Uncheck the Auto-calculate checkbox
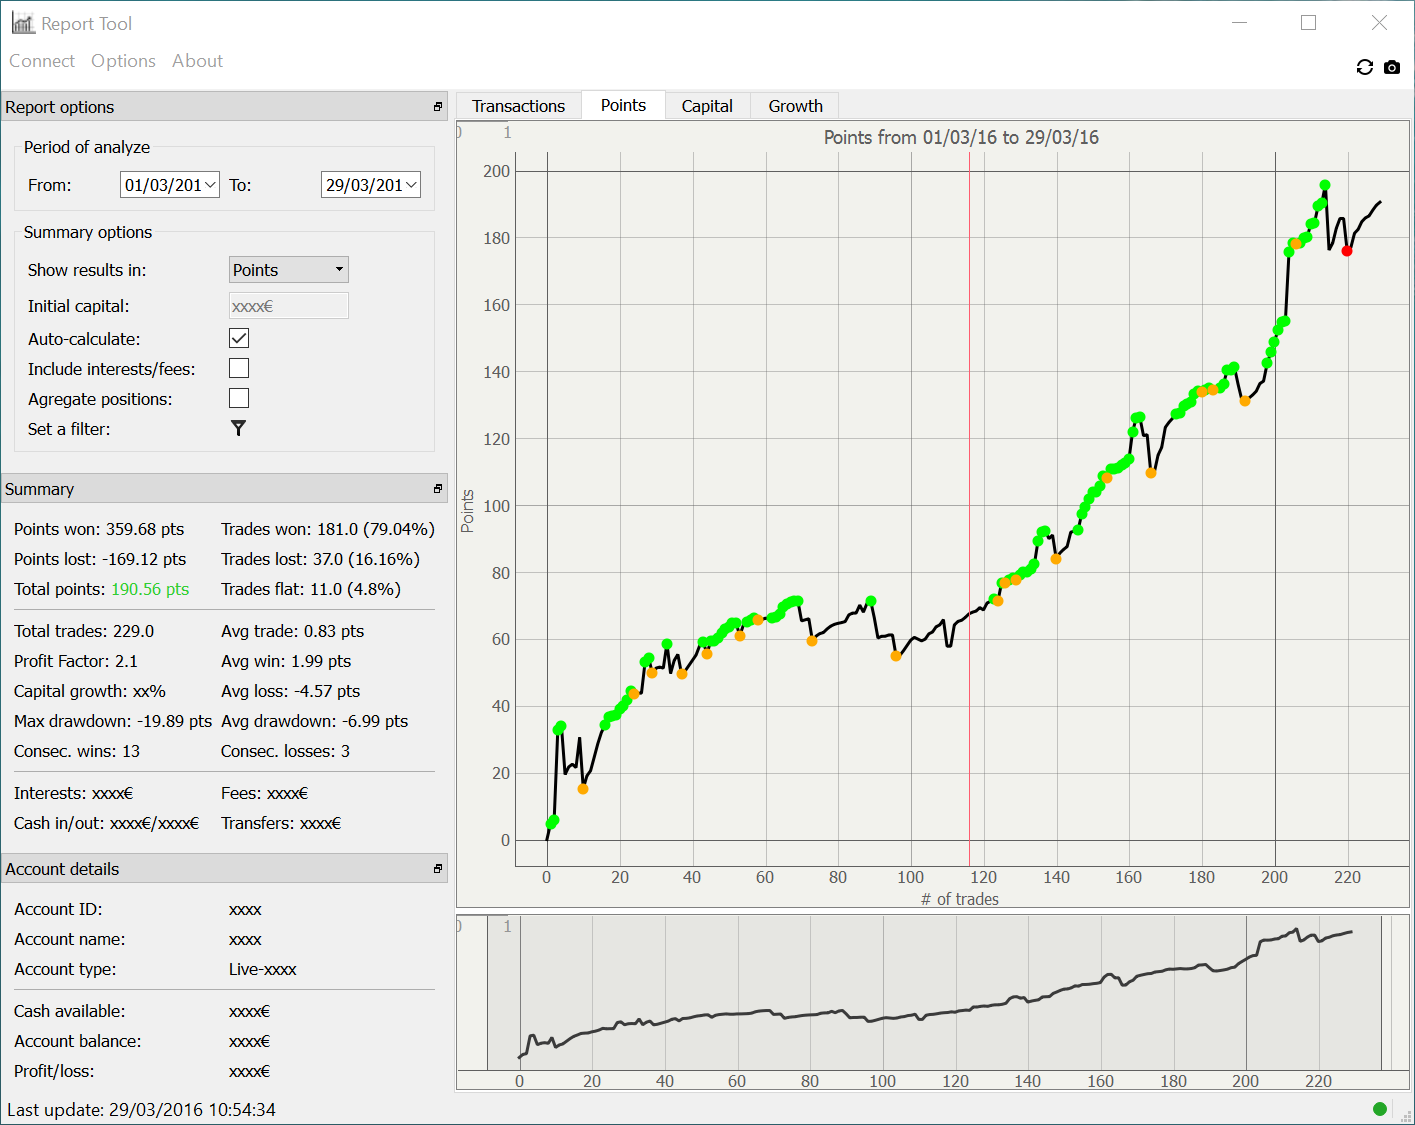The image size is (1415, 1125). point(239,338)
